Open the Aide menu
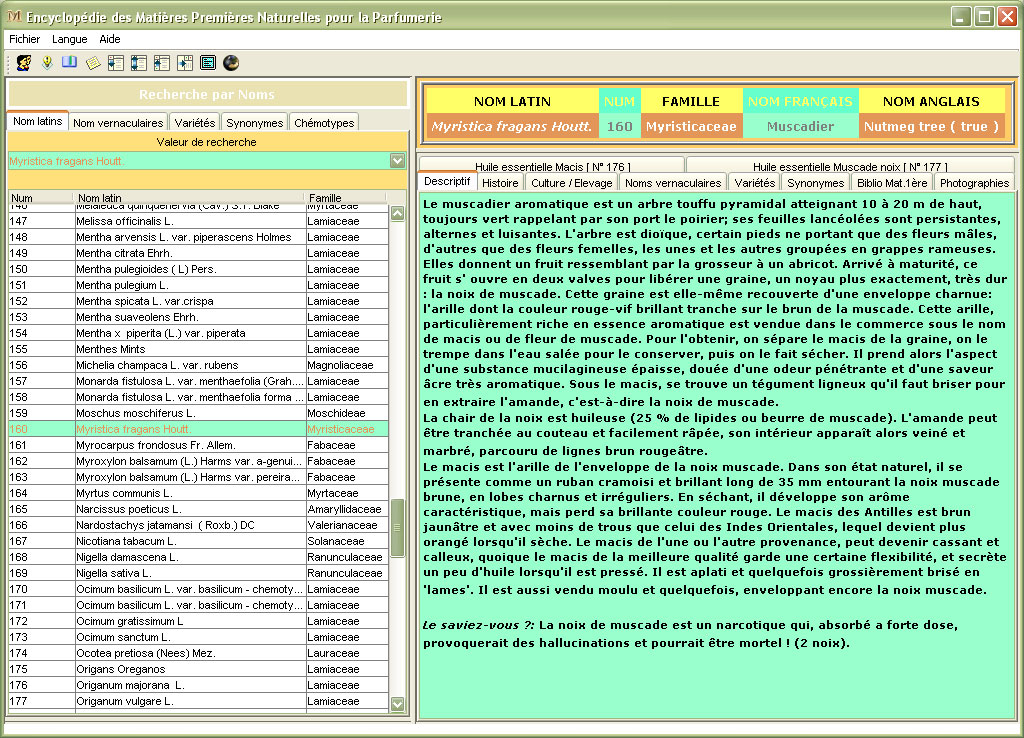Viewport: 1024px width, 738px height. coord(110,39)
